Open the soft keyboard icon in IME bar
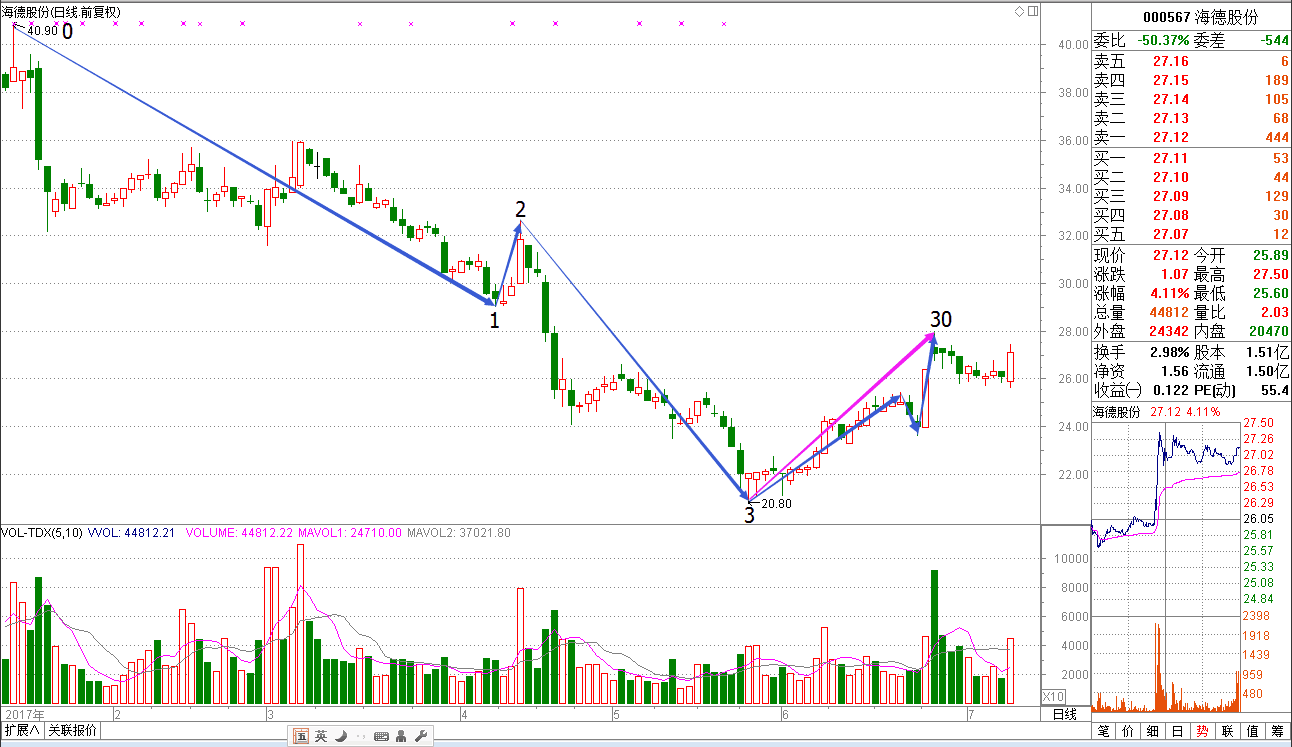Image resolution: width=1292 pixels, height=747 pixels. coord(381,736)
